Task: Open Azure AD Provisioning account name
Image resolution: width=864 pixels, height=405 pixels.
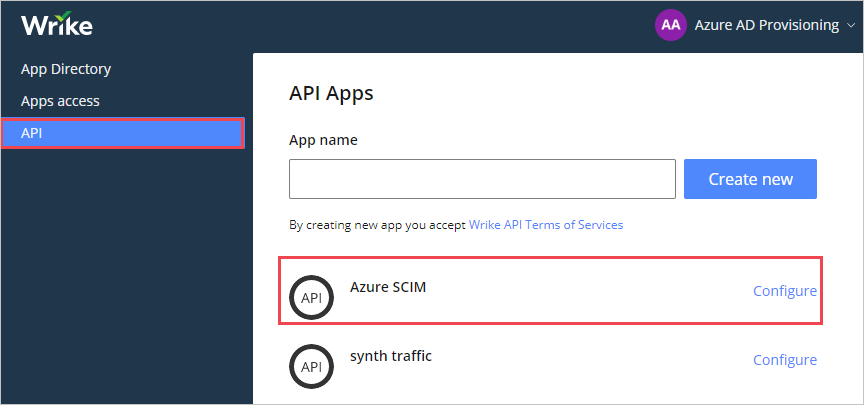Action: tap(766, 25)
